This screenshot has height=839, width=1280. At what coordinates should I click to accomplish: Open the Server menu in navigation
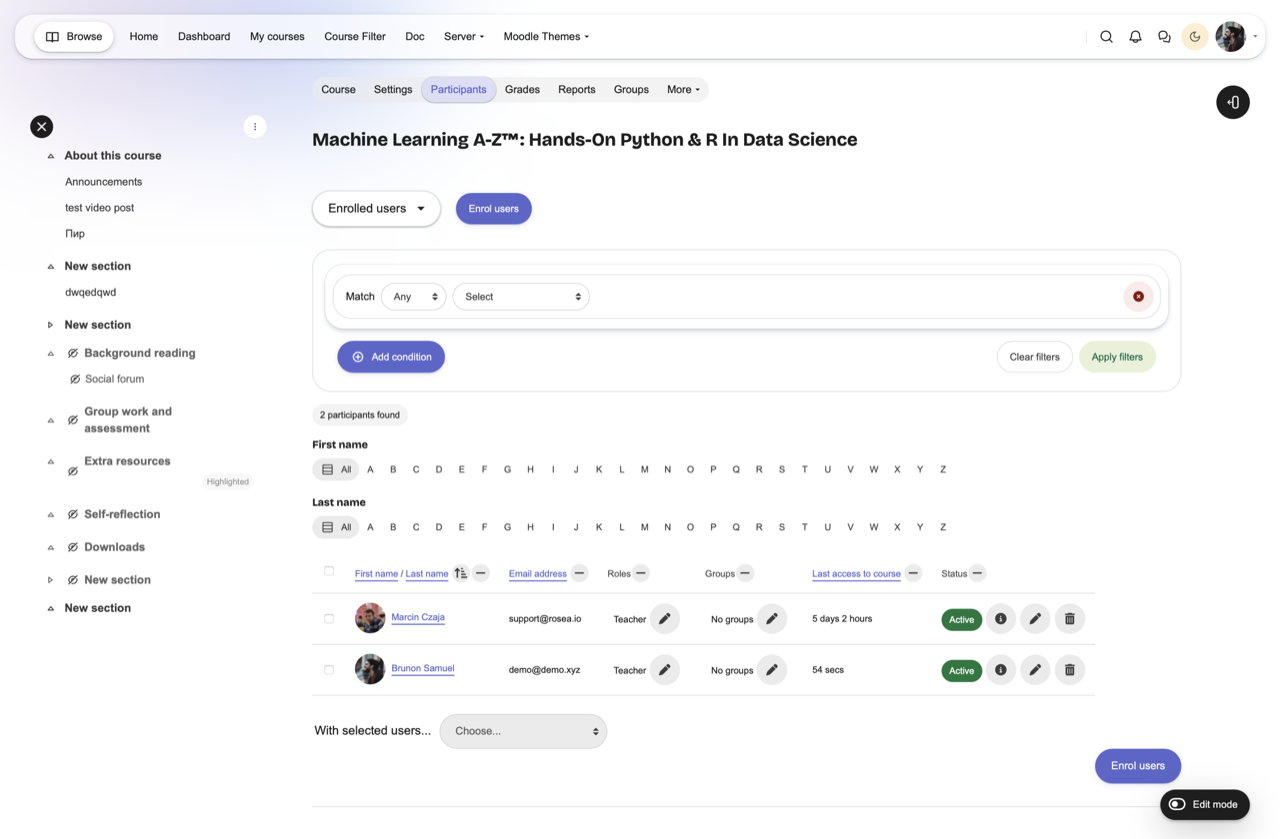coord(464,37)
